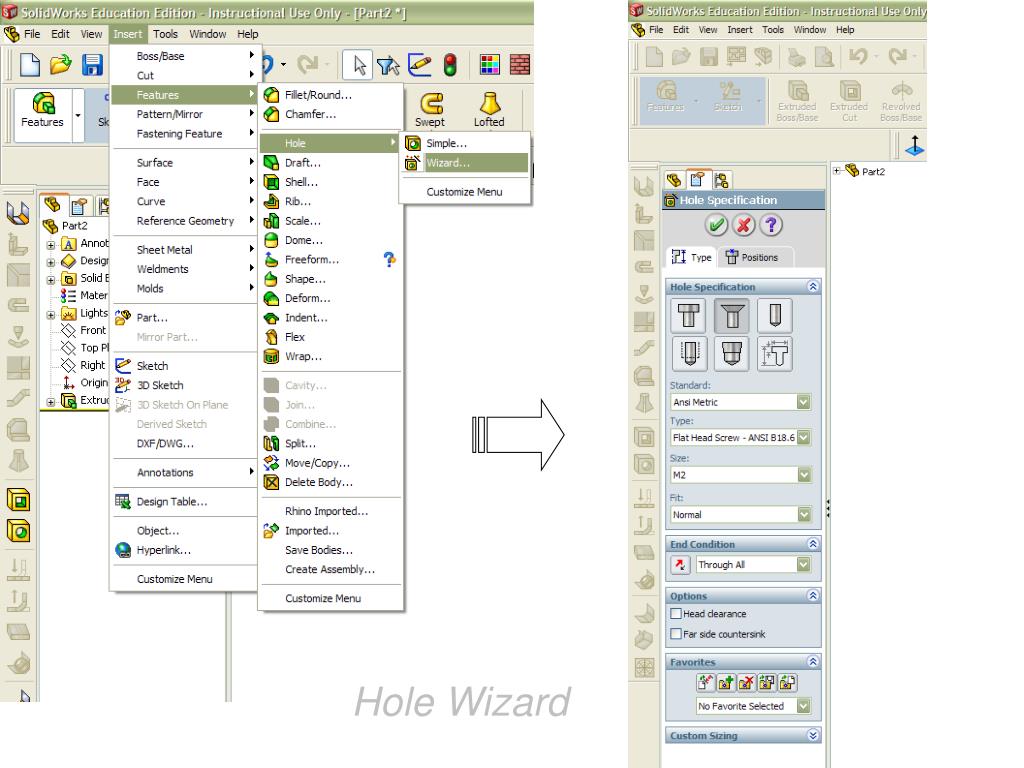Collapse the End Condition section header
The height and width of the screenshot is (768, 1024).
click(813, 544)
